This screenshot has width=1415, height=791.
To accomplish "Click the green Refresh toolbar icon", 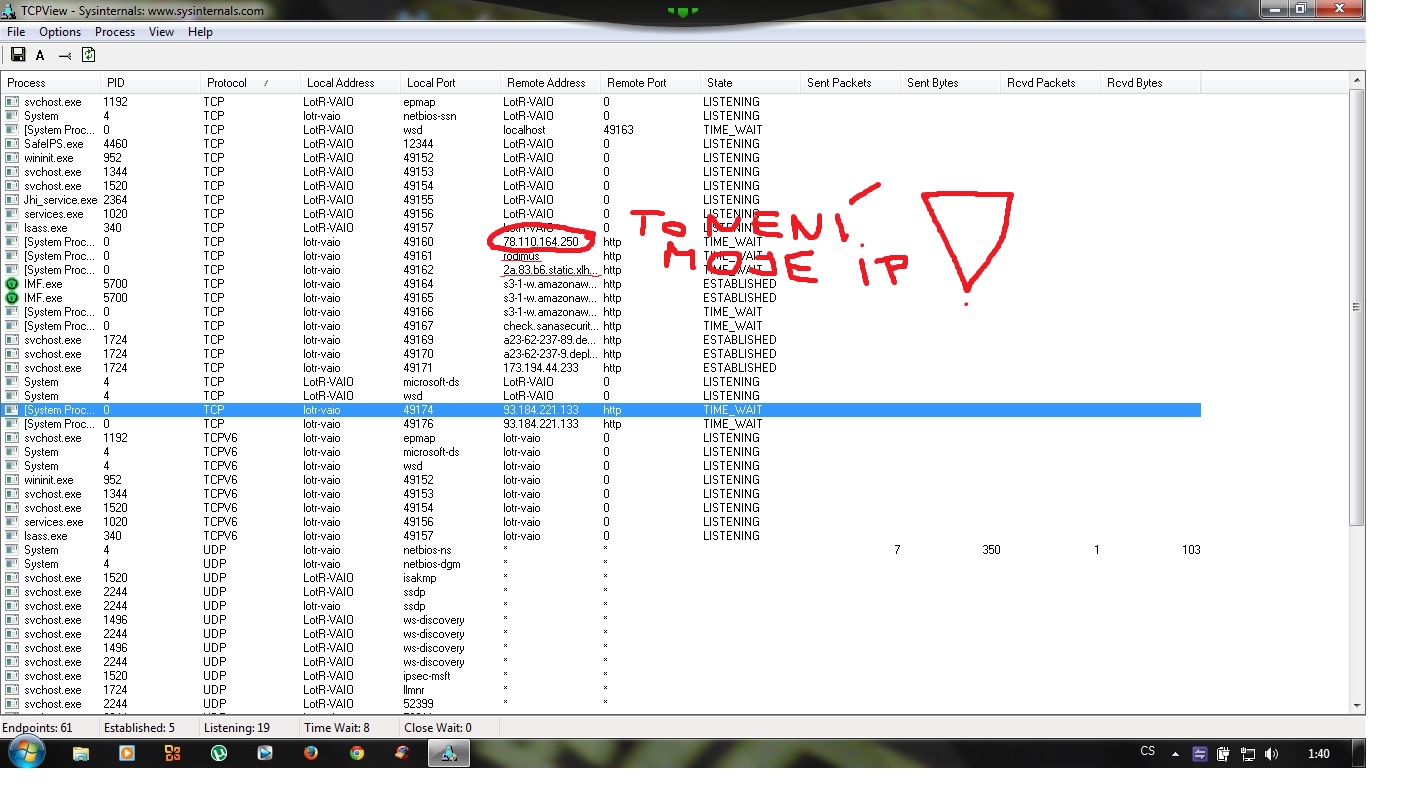I will tap(88, 55).
